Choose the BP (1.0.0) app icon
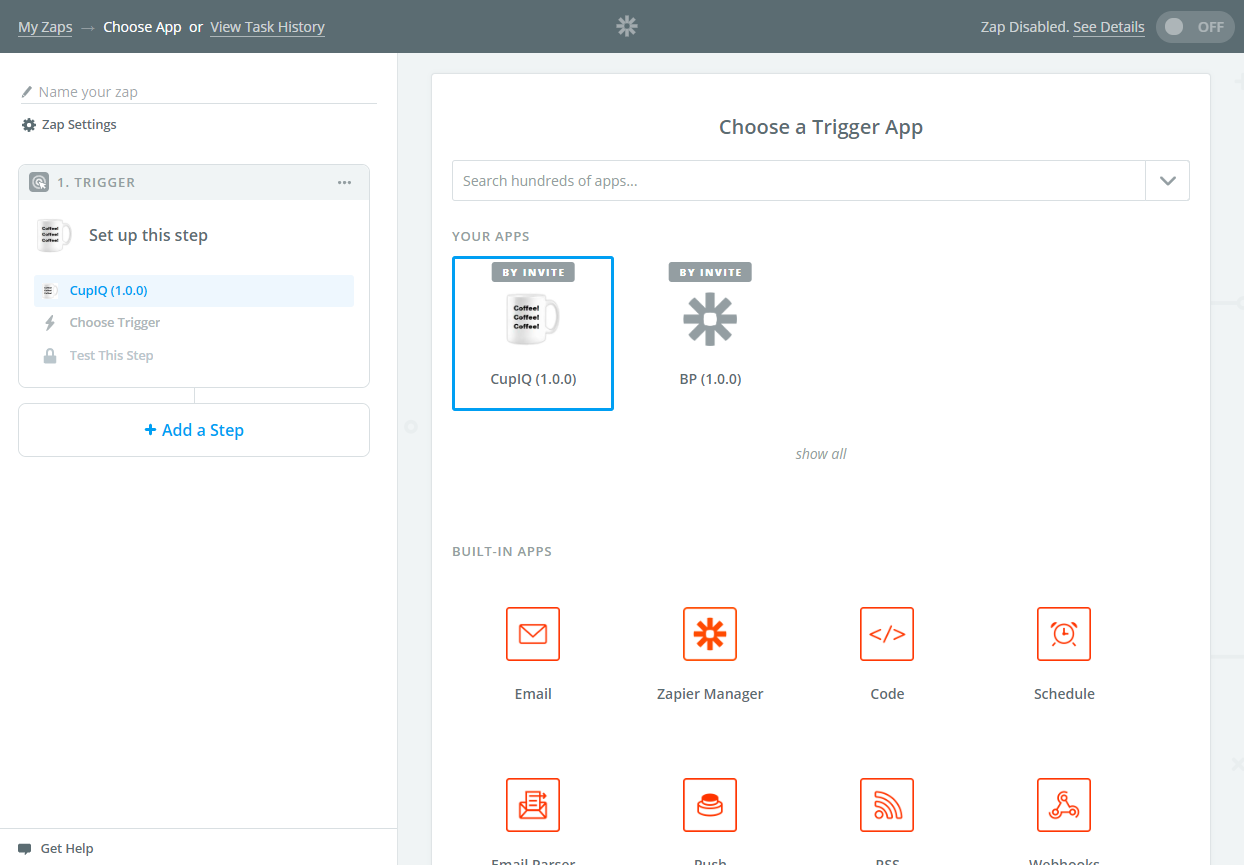Screen dimensions: 1244x865 710,319
